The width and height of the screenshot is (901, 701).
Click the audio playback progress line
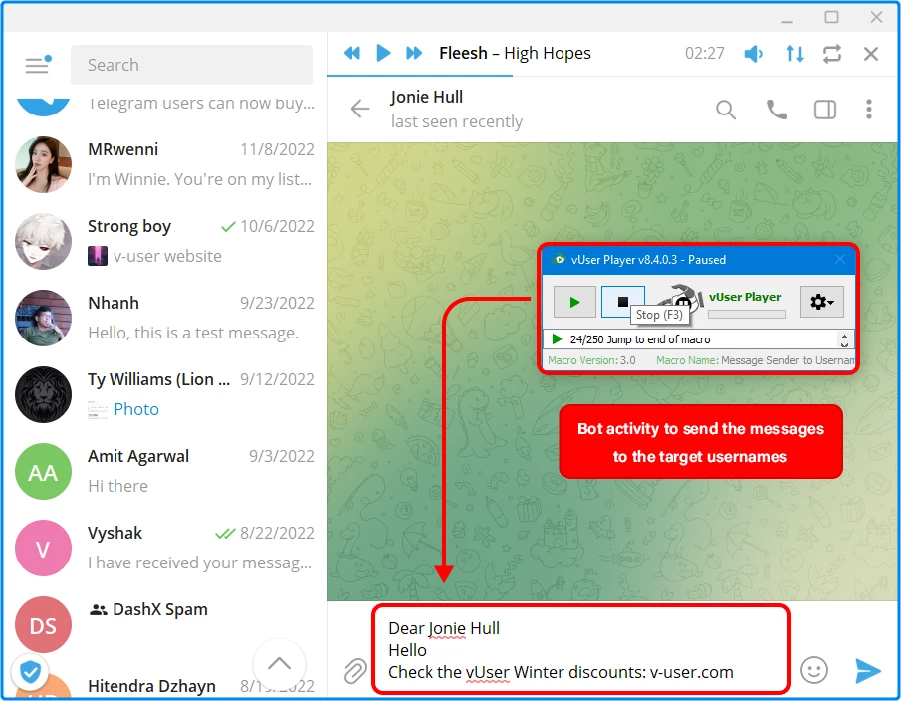(x=611, y=75)
